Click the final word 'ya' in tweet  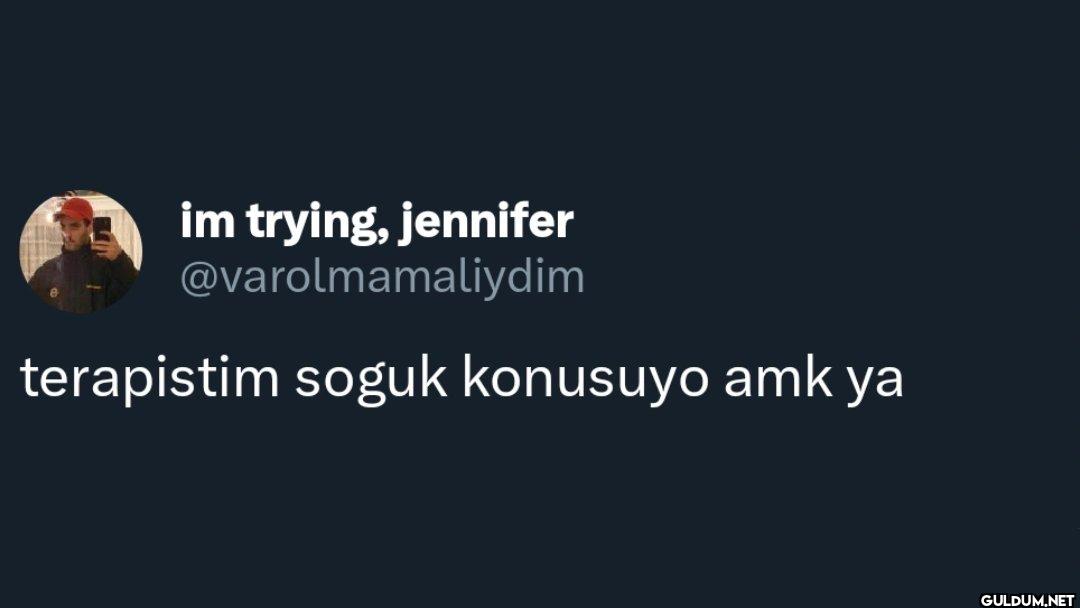click(x=875, y=383)
